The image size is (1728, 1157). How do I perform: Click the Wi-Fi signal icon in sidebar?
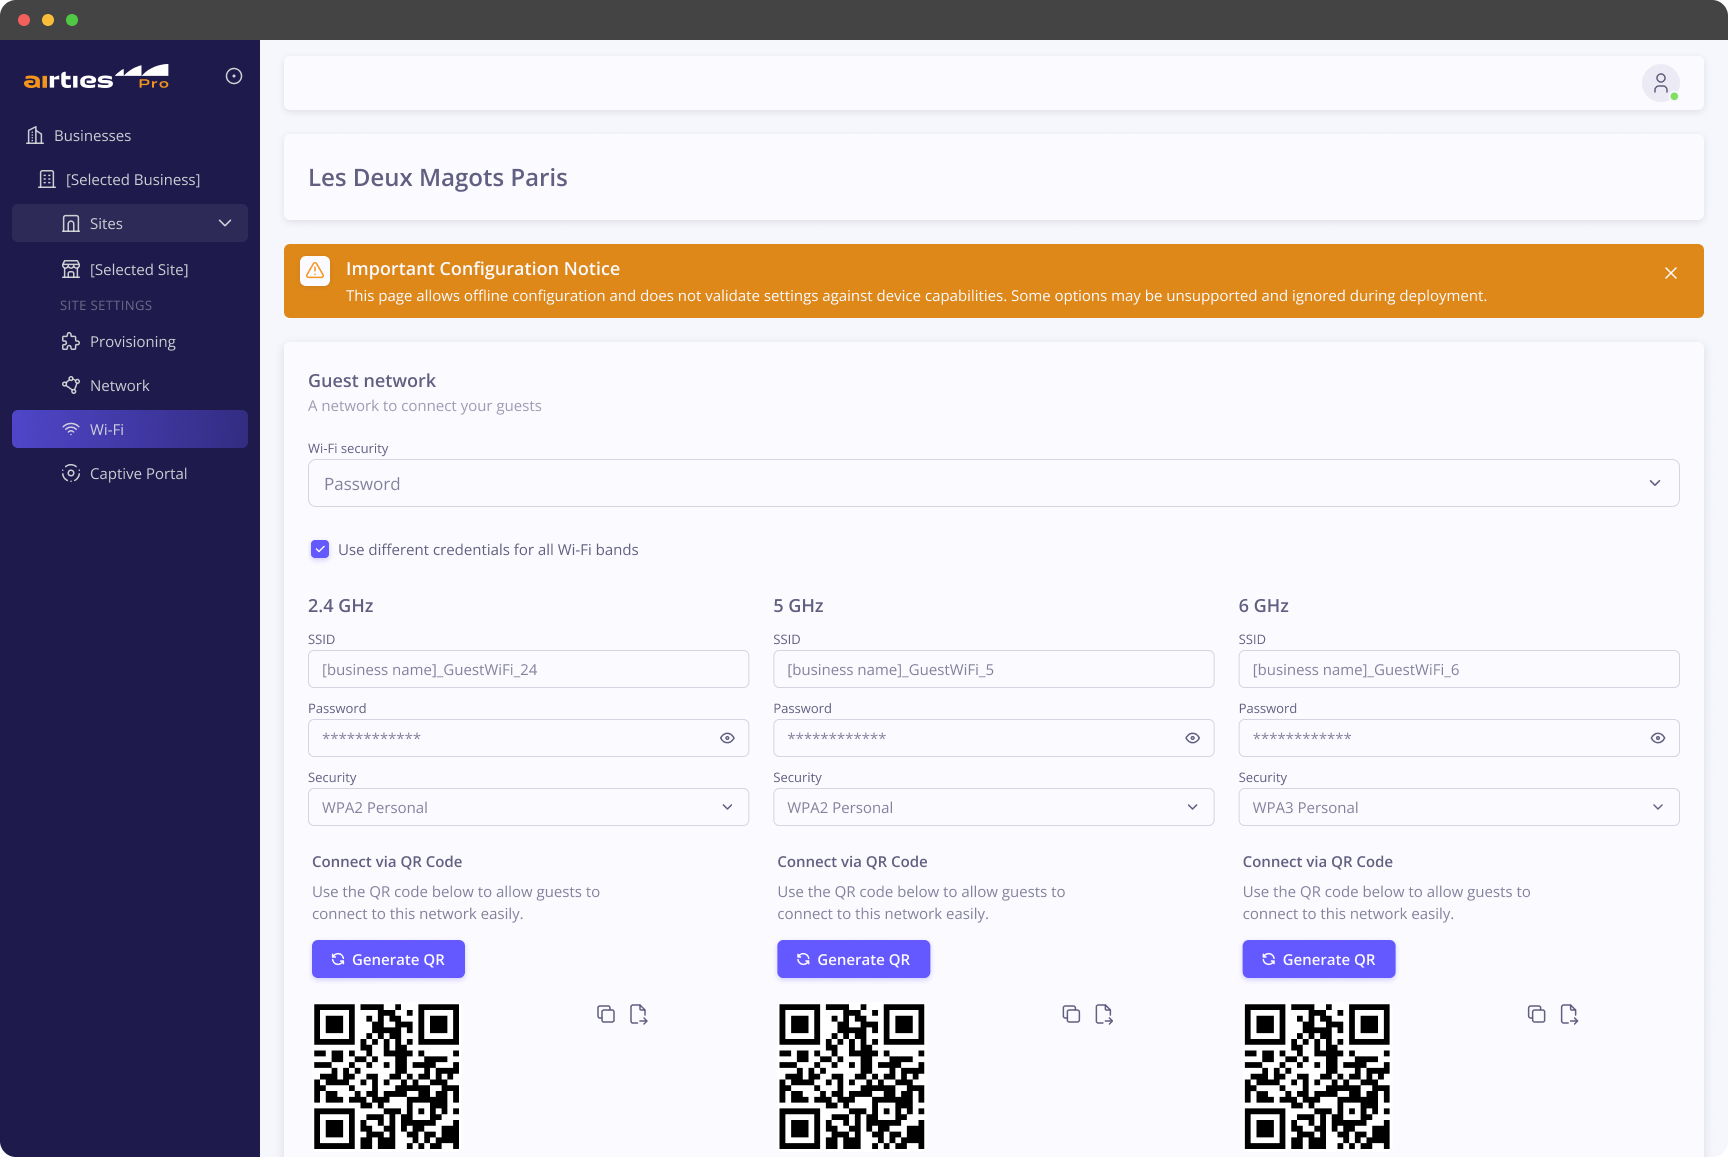coord(71,429)
